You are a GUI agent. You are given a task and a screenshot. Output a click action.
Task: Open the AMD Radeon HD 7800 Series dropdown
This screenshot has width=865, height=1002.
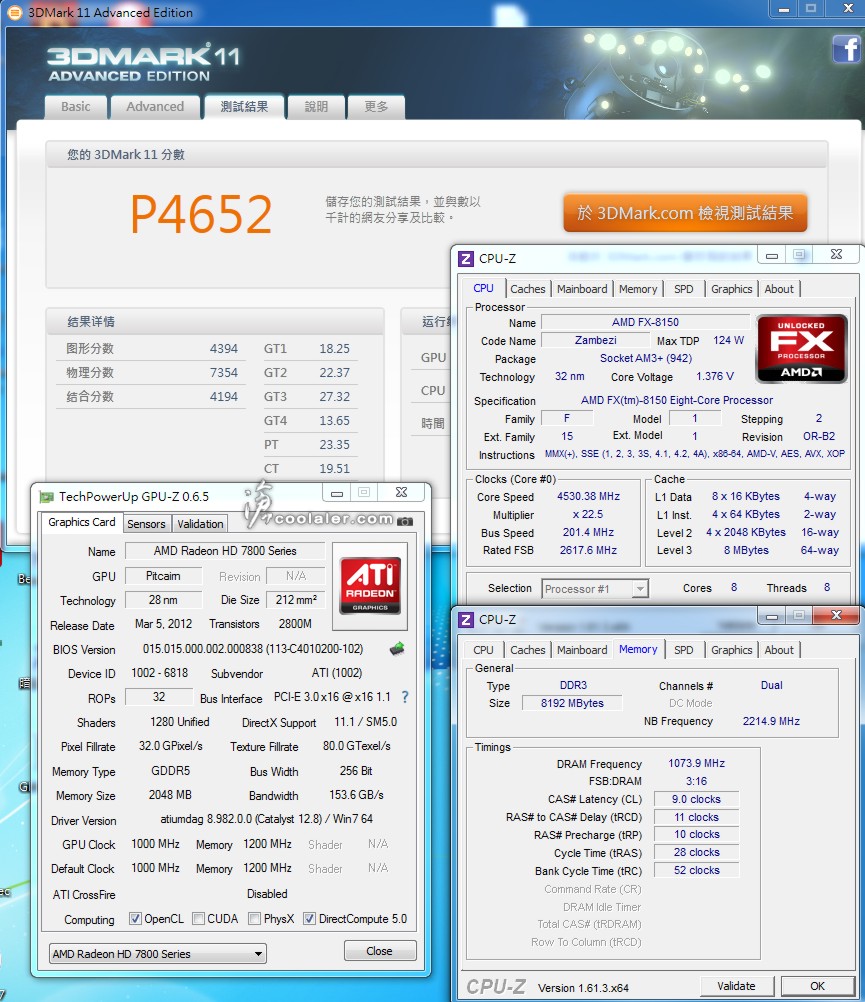coord(158,953)
